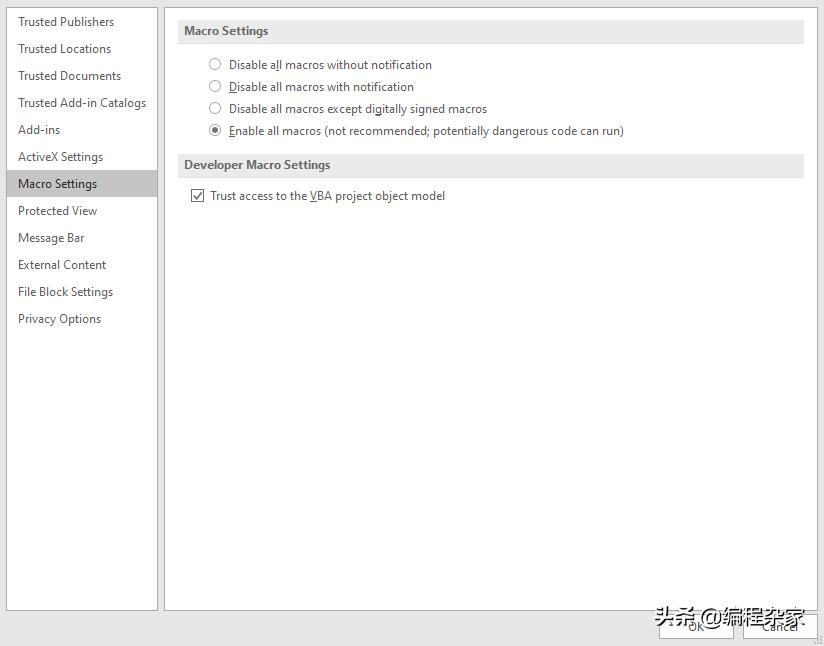The width and height of the screenshot is (824, 646).
Task: Select Trusted Publishers in the sidebar
Action: [x=66, y=21]
